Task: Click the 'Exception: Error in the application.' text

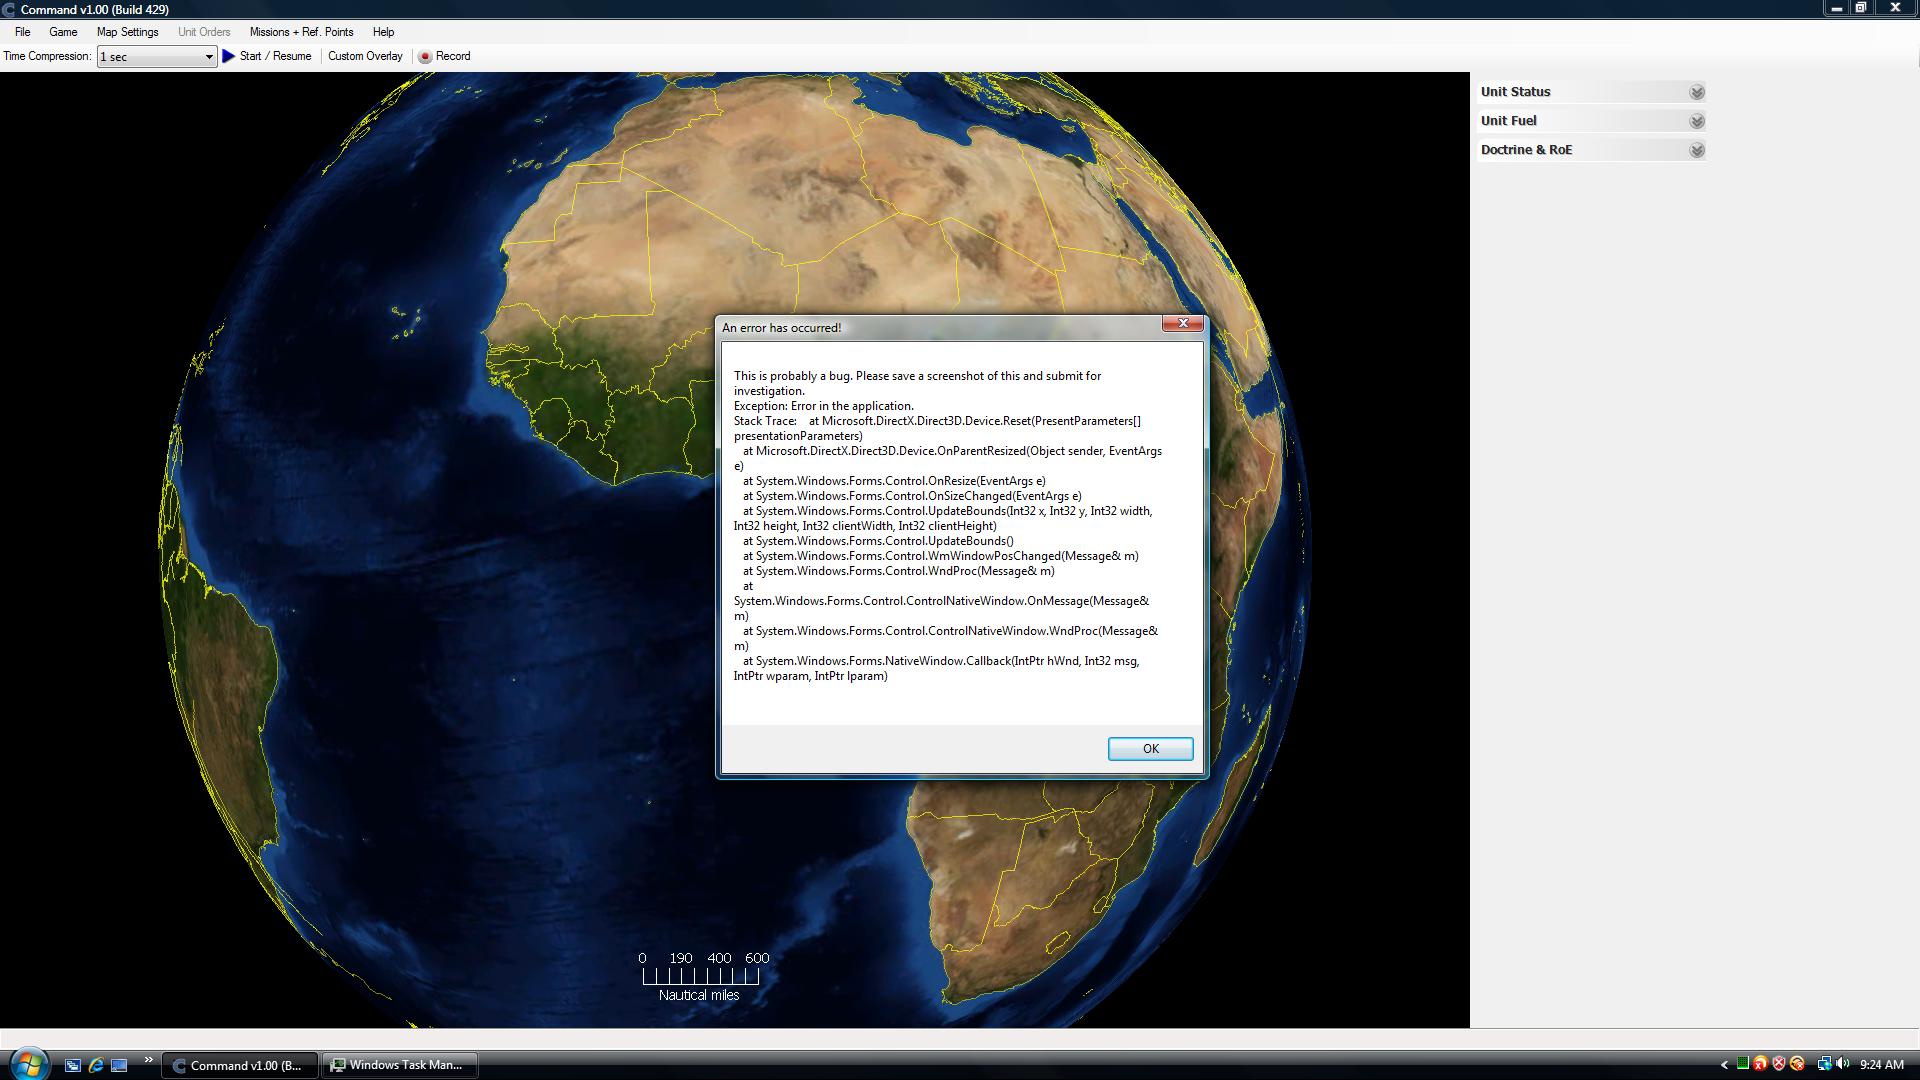Action: pos(823,406)
